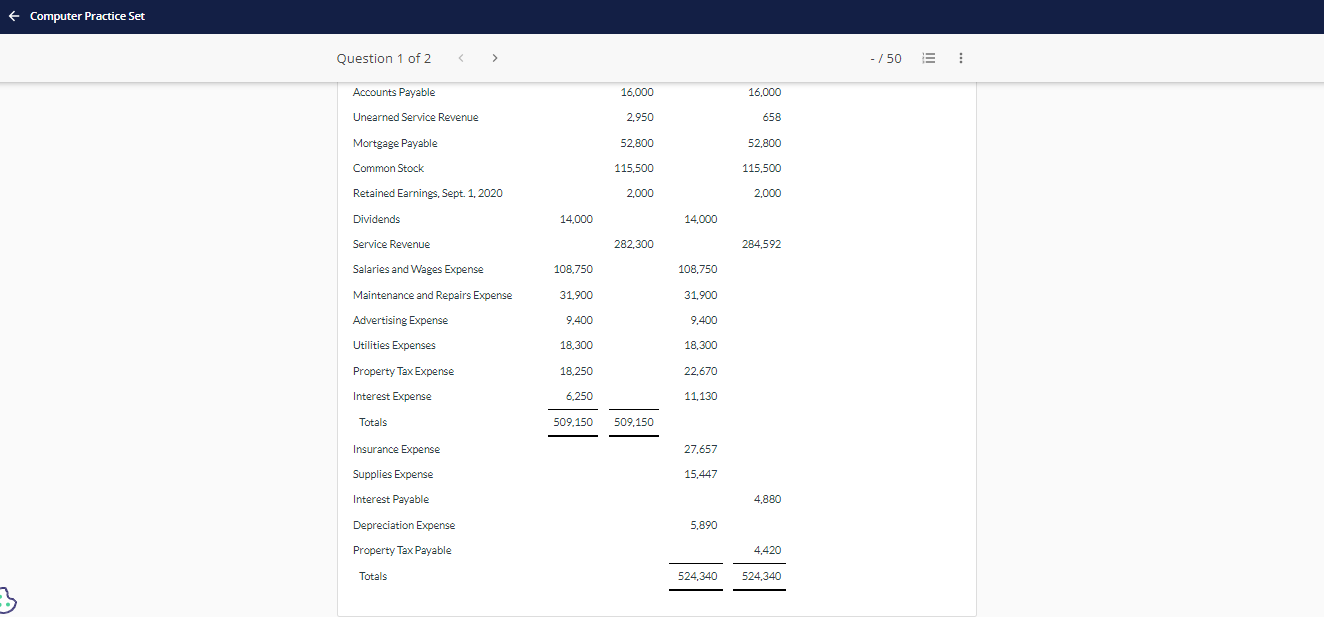Image resolution: width=1324 pixels, height=617 pixels.
Task: Click the blue pen icon at bottom left
Action: pyautogui.click(x=8, y=600)
